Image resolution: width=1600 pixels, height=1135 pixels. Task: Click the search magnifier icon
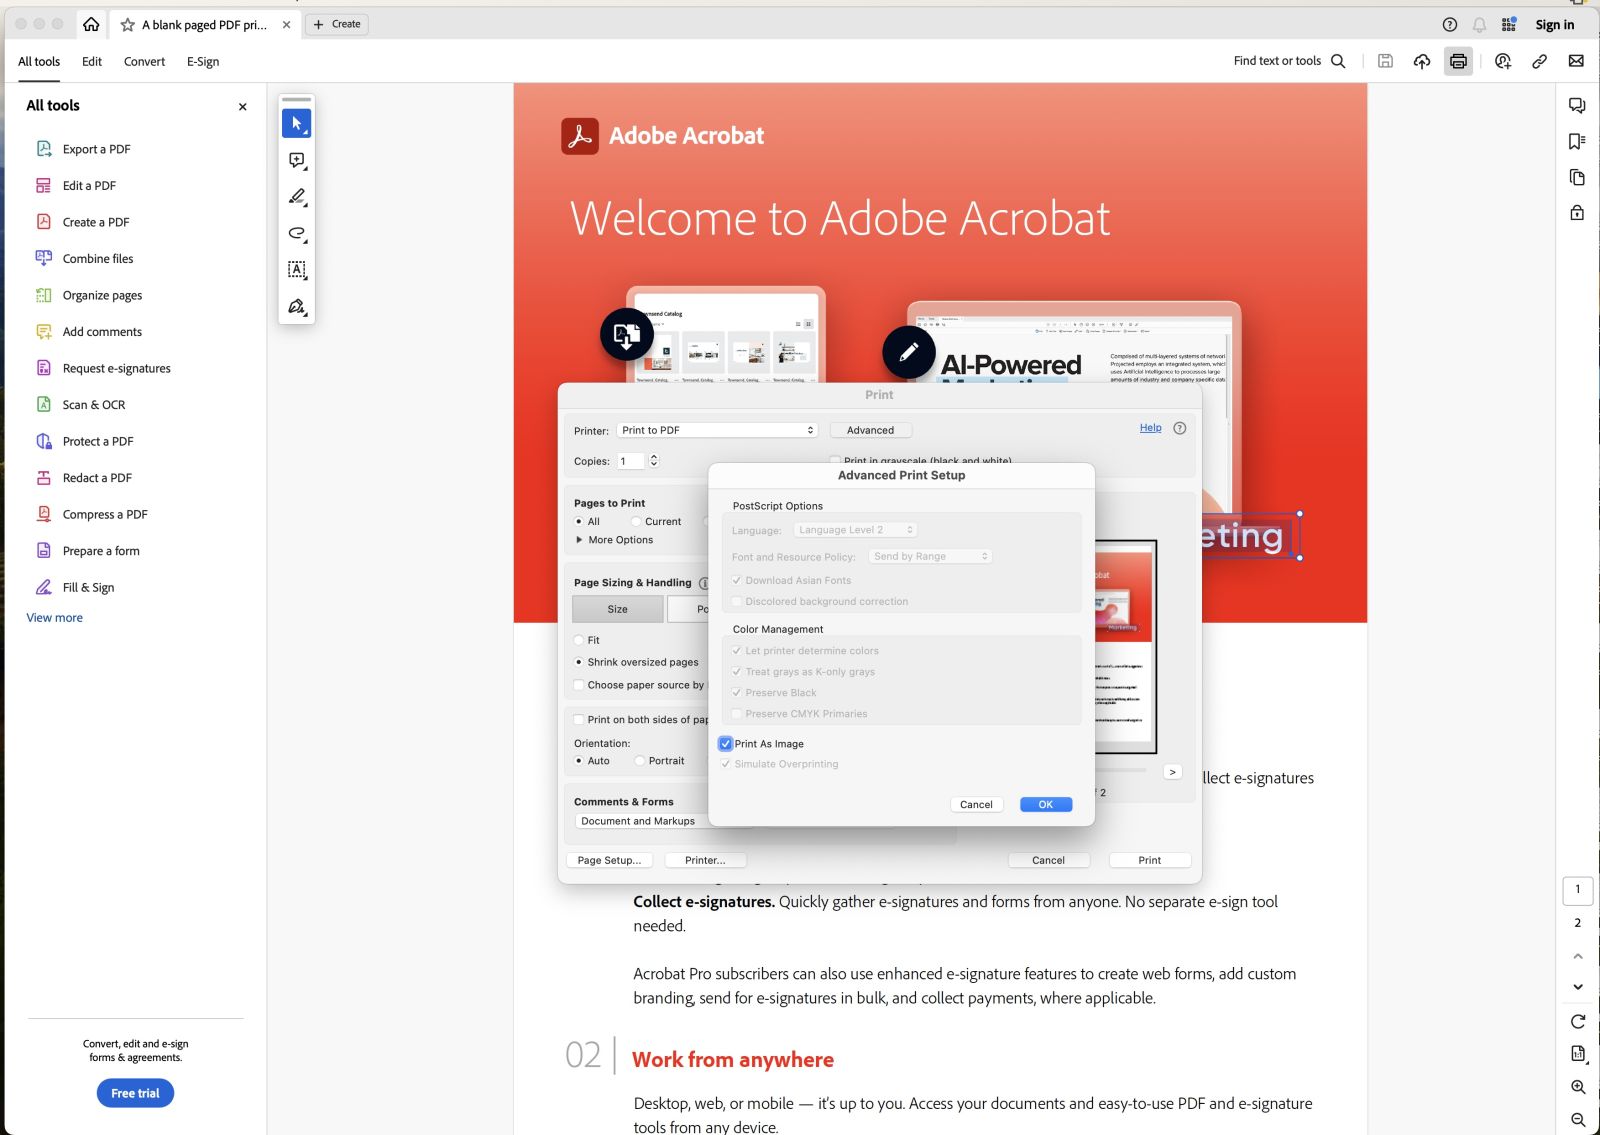[x=1338, y=61]
